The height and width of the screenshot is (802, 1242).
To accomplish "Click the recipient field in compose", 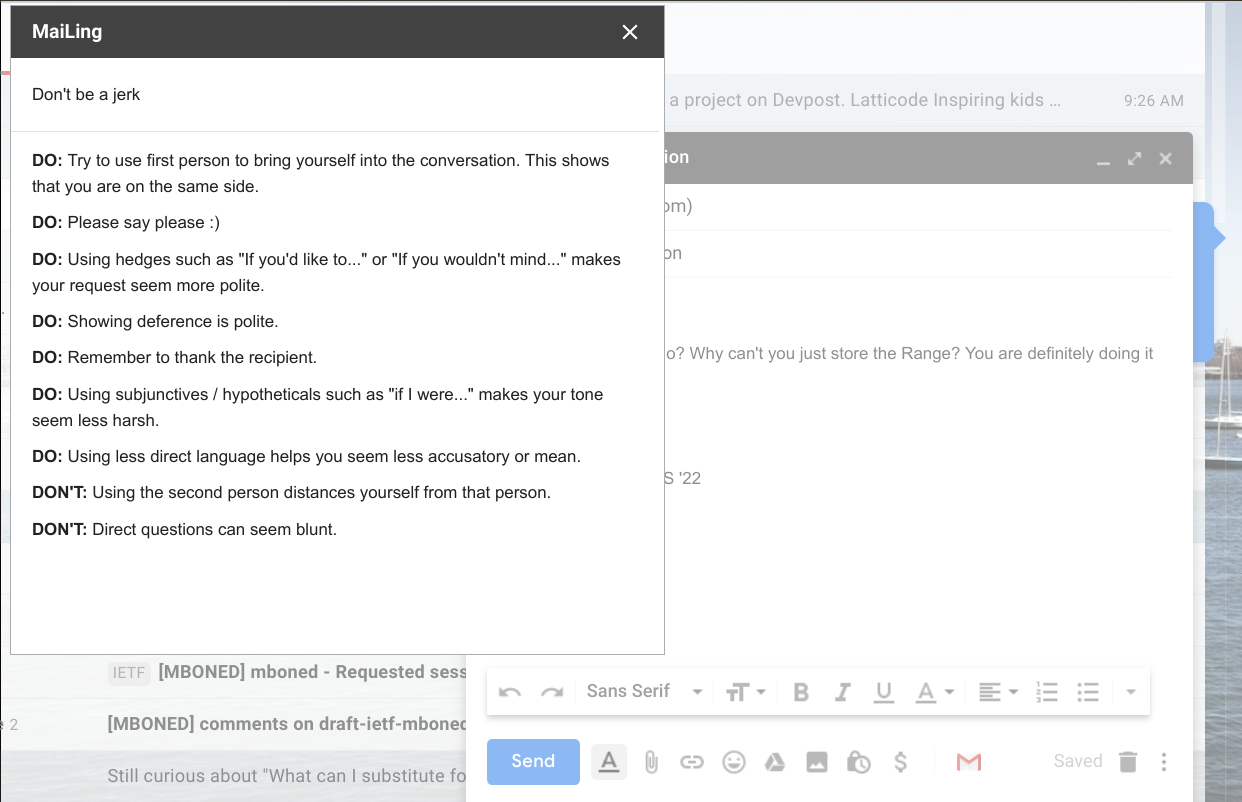I will 918,206.
